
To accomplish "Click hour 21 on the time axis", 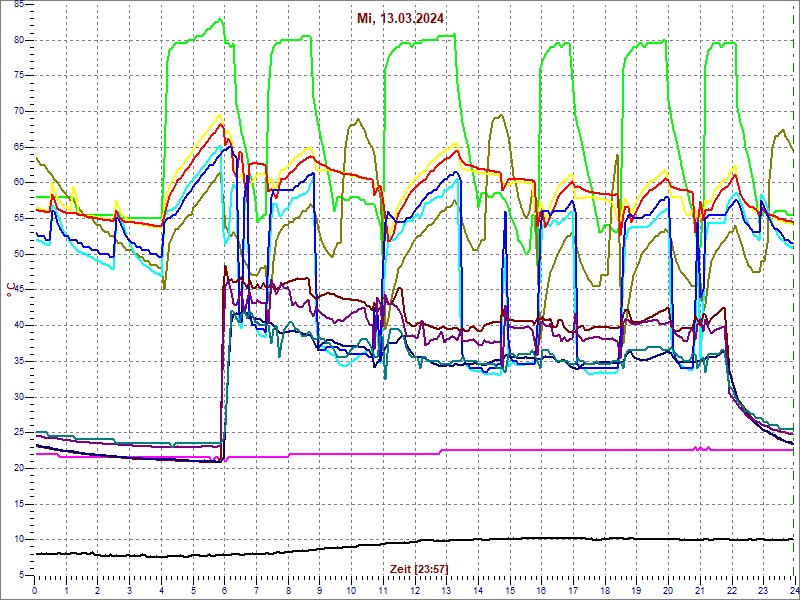I will pos(699,590).
